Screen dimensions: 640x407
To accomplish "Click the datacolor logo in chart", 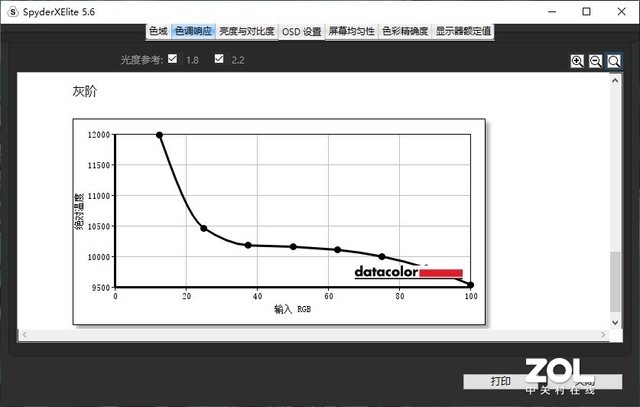I will tap(409, 272).
